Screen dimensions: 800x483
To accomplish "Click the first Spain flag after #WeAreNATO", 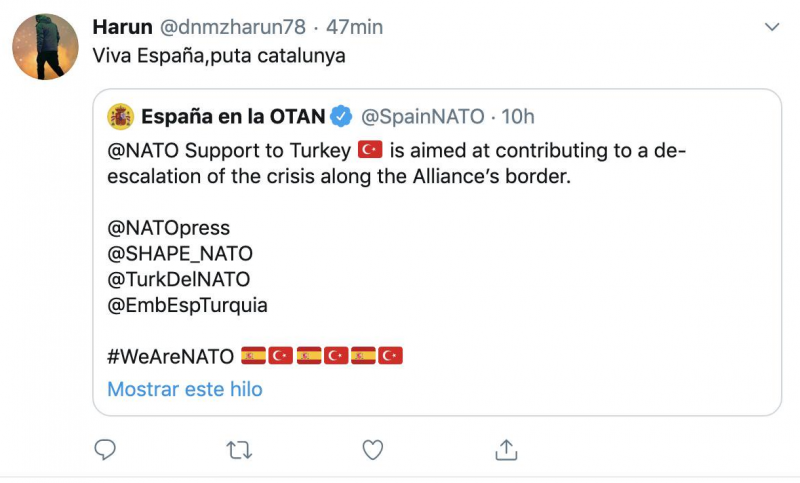I will coord(254,356).
